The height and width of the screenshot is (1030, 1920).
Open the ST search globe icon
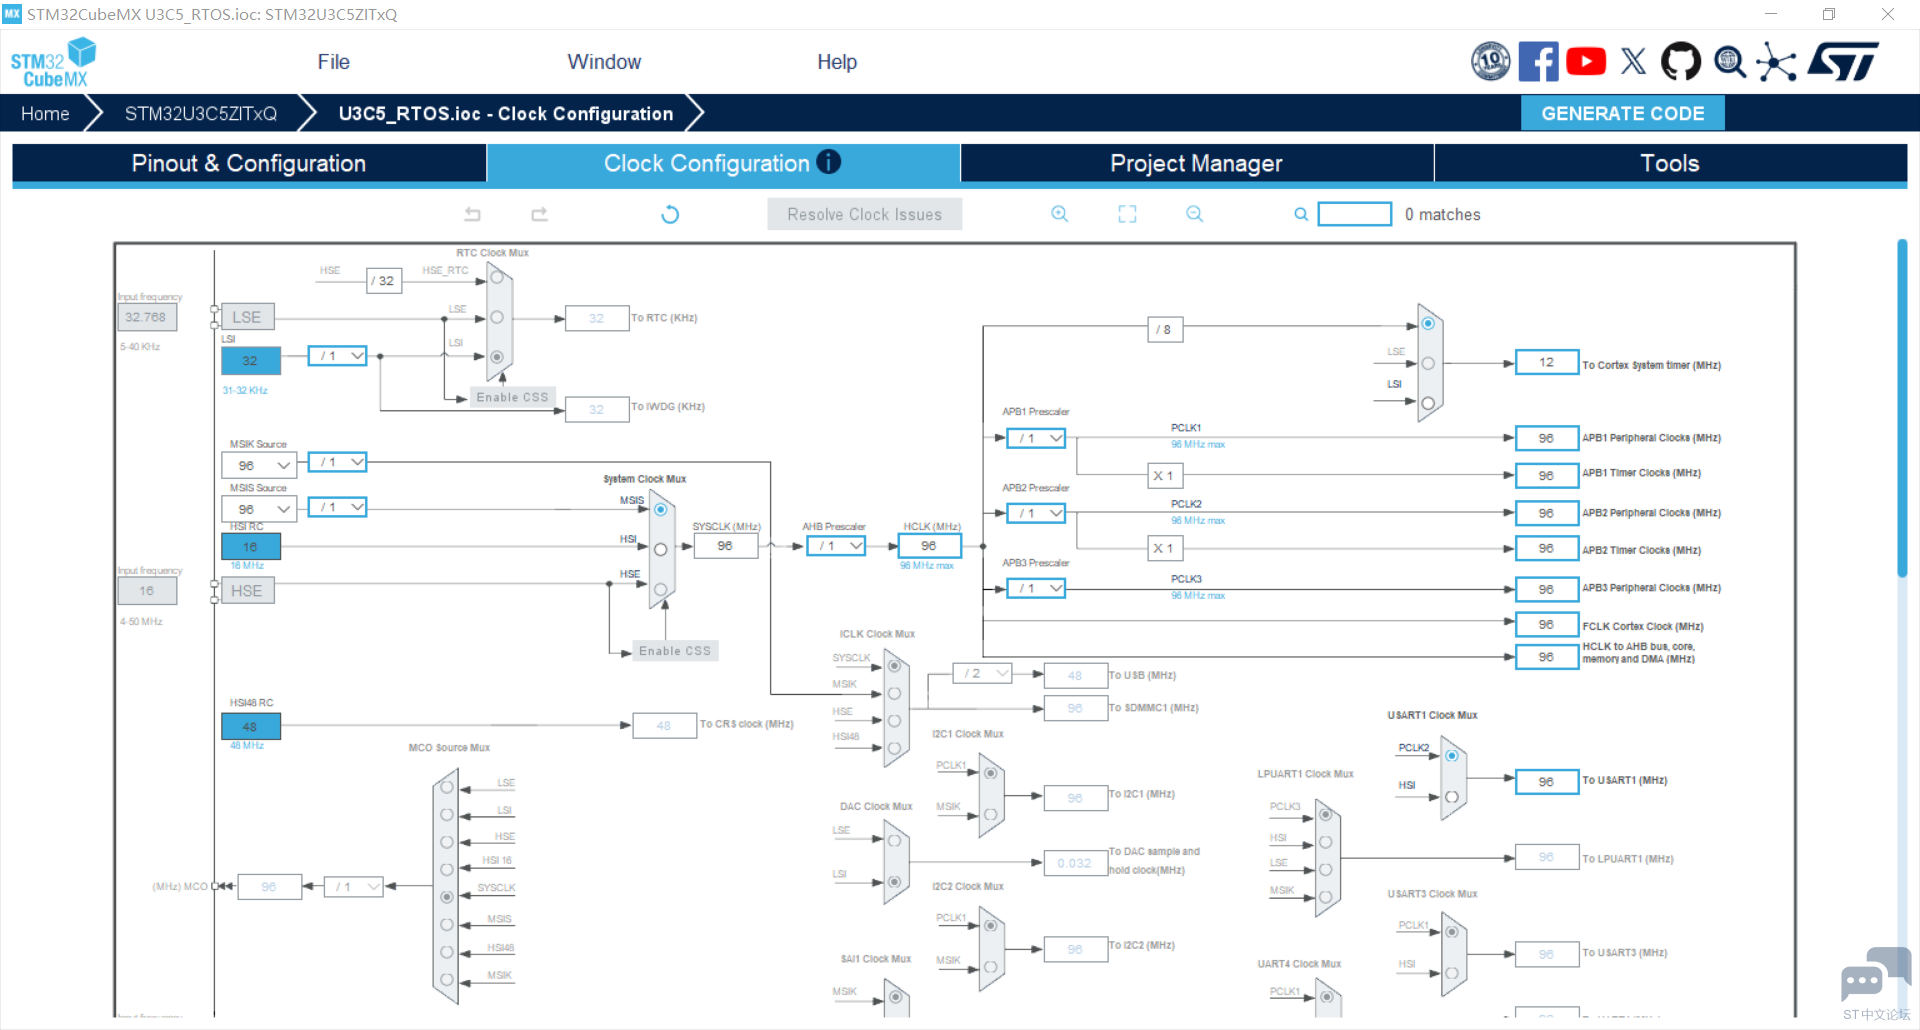pos(1730,62)
